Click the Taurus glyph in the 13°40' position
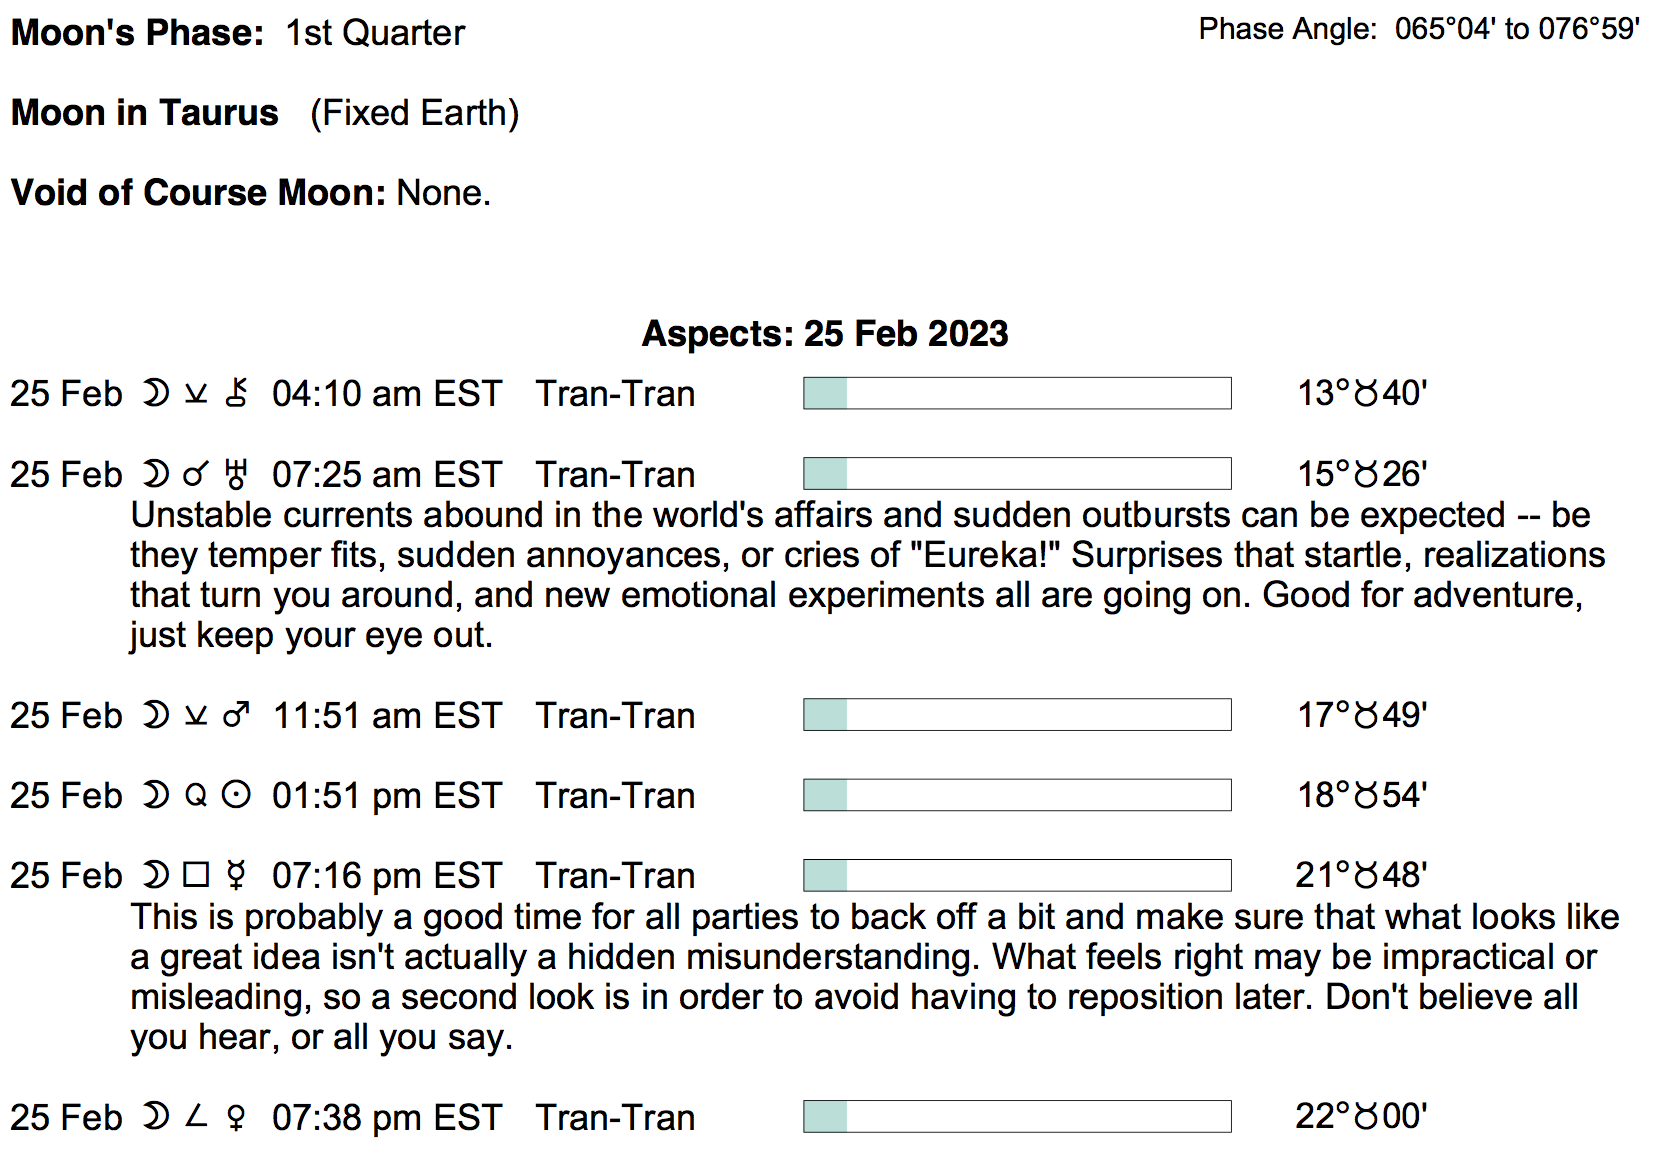 1366,393
